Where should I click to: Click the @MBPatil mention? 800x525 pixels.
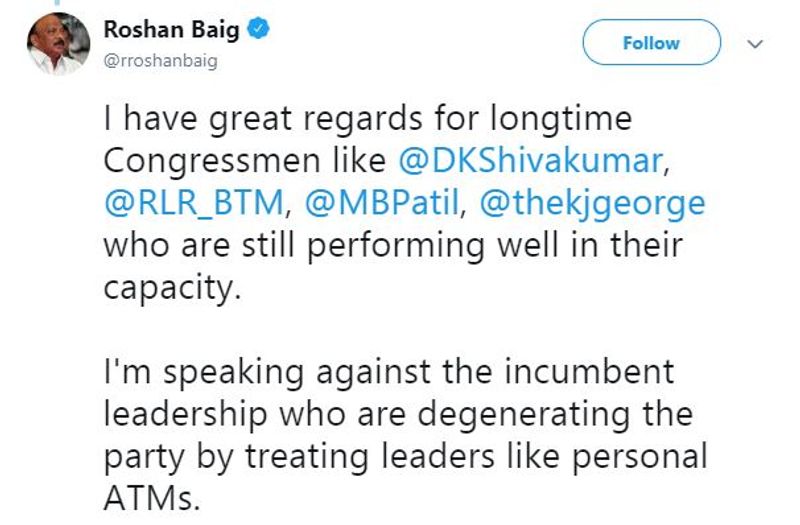(386, 204)
